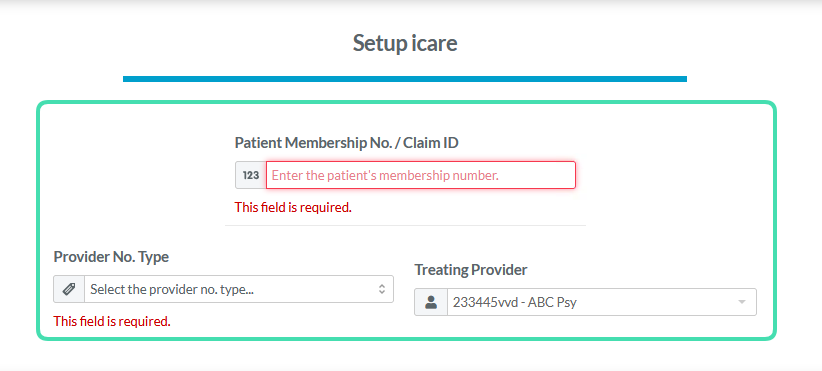Click the up-down arrows on provider type select
Viewport: 822px width, 371px height.
pyautogui.click(x=382, y=289)
